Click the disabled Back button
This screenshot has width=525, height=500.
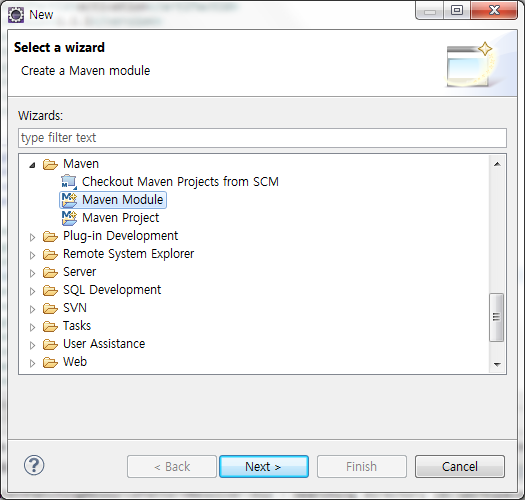[x=172, y=467]
